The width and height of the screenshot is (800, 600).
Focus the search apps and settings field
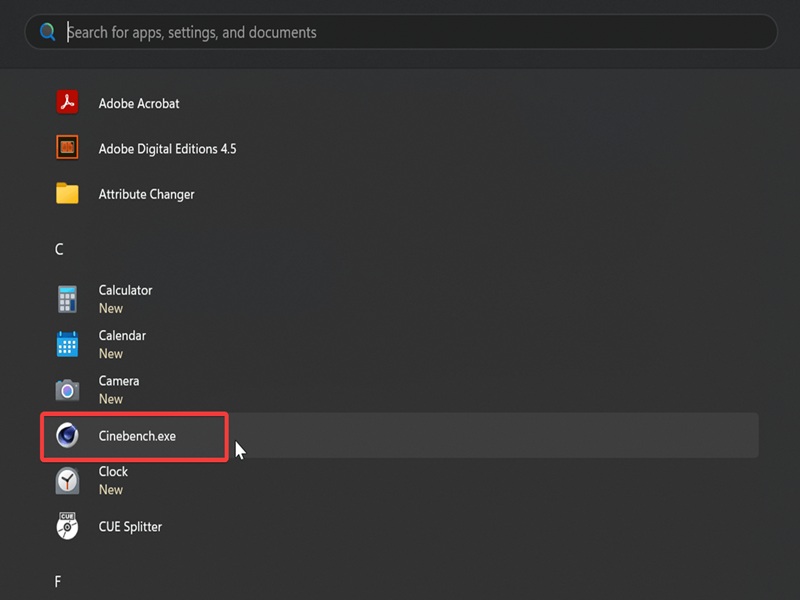click(x=401, y=32)
